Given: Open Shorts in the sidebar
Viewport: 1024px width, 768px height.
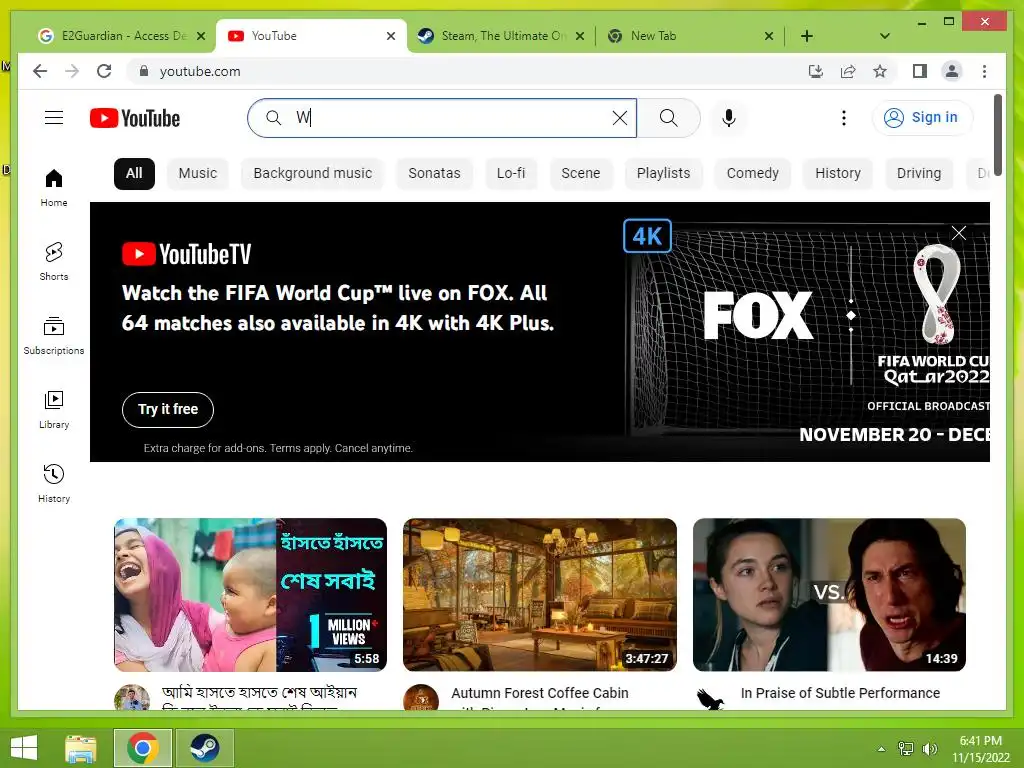Looking at the screenshot, I should coord(54,261).
